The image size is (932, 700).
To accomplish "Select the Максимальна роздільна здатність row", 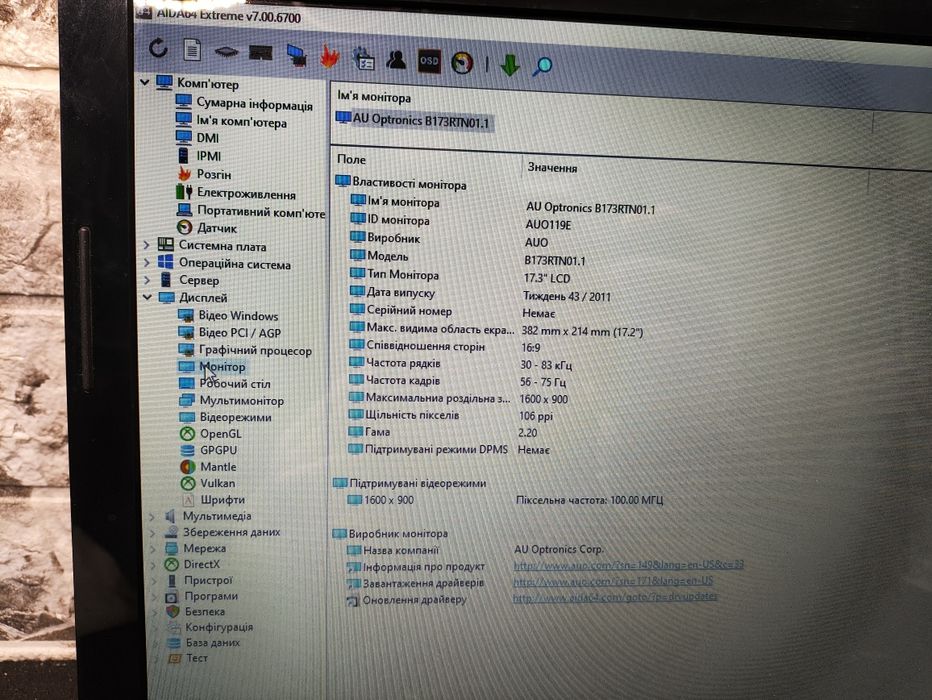I will (x=458, y=399).
